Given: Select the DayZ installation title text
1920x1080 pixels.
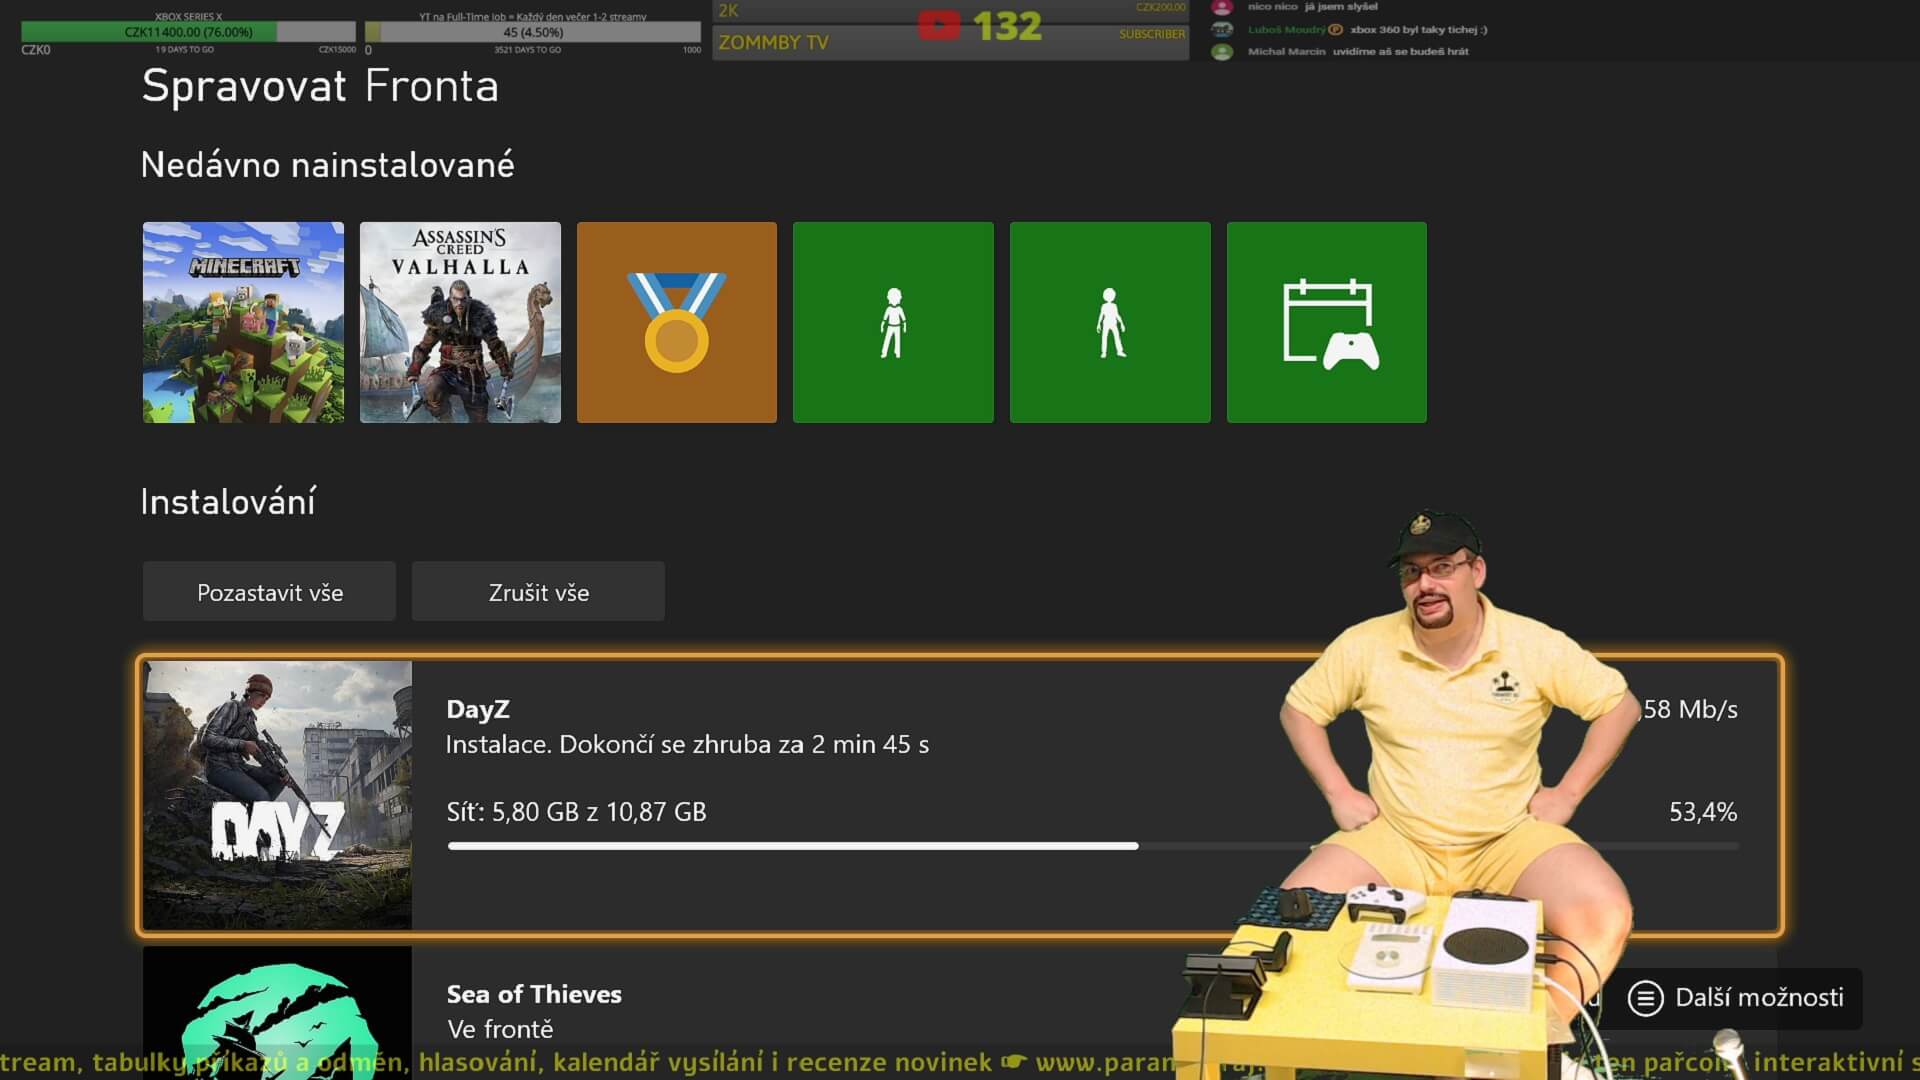Looking at the screenshot, I should 478,709.
